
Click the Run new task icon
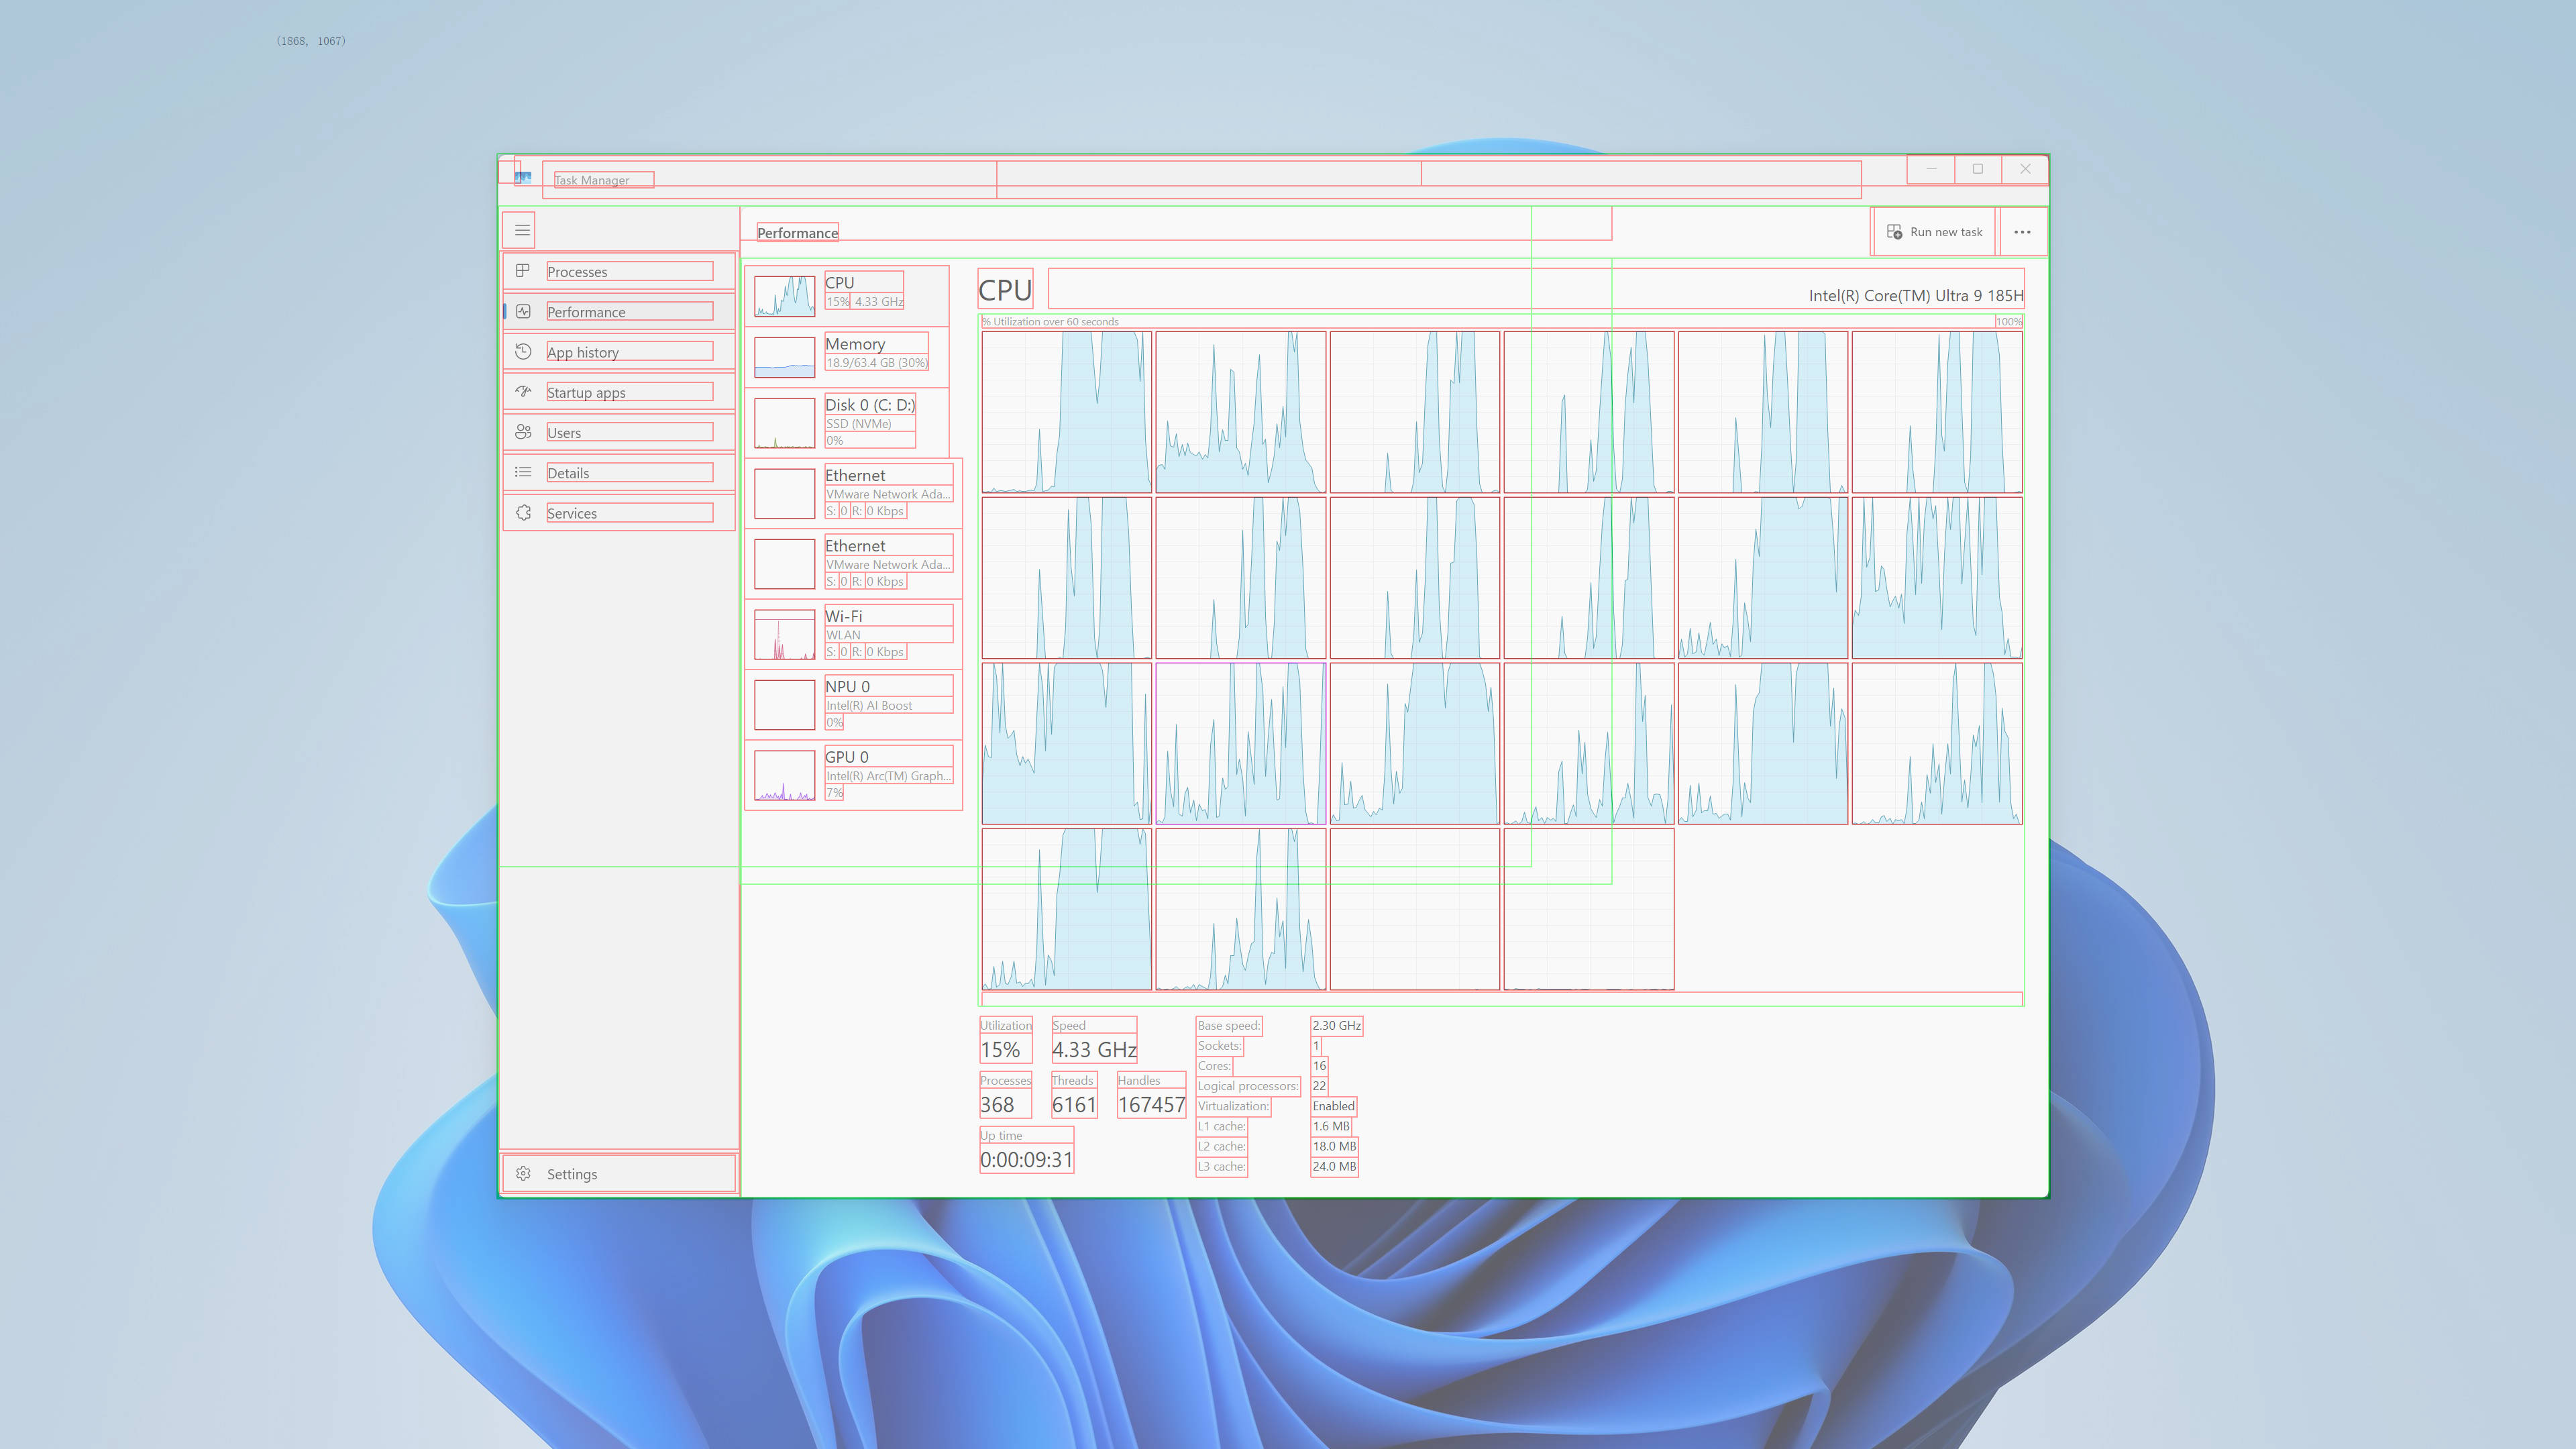click(1894, 232)
